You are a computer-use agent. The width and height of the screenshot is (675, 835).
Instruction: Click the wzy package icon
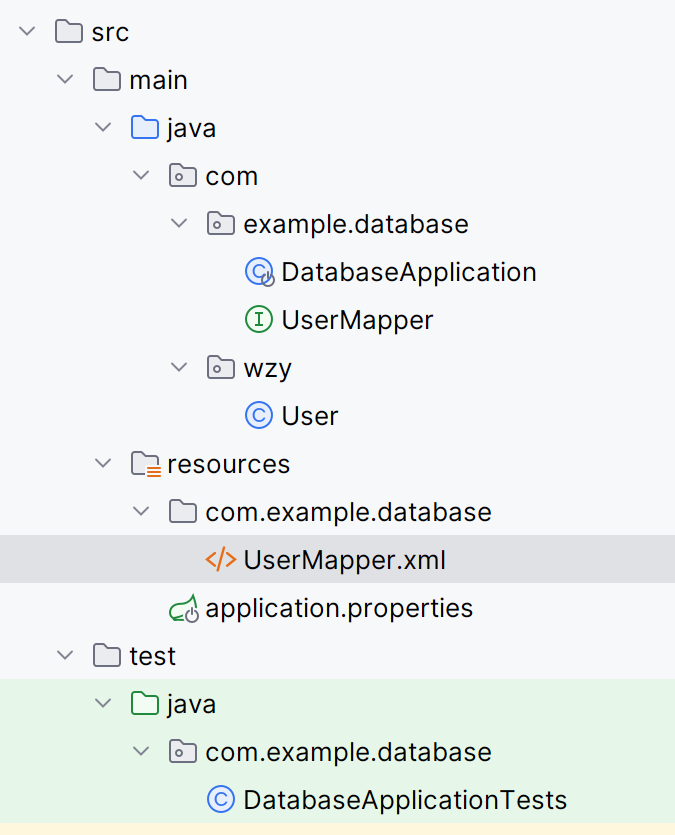click(x=221, y=368)
